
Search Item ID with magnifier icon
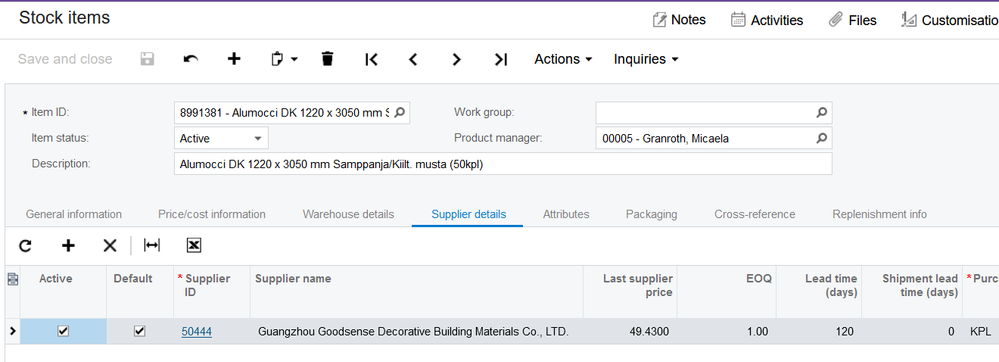(x=399, y=113)
